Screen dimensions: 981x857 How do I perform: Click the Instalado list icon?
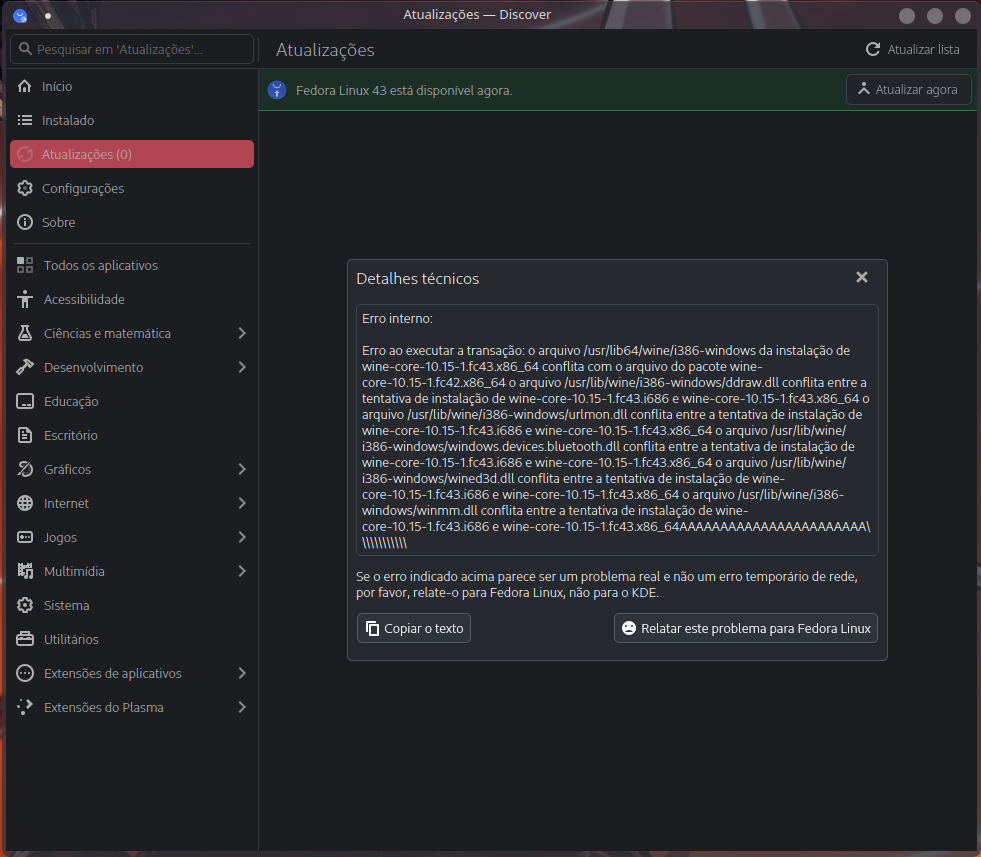[25, 121]
